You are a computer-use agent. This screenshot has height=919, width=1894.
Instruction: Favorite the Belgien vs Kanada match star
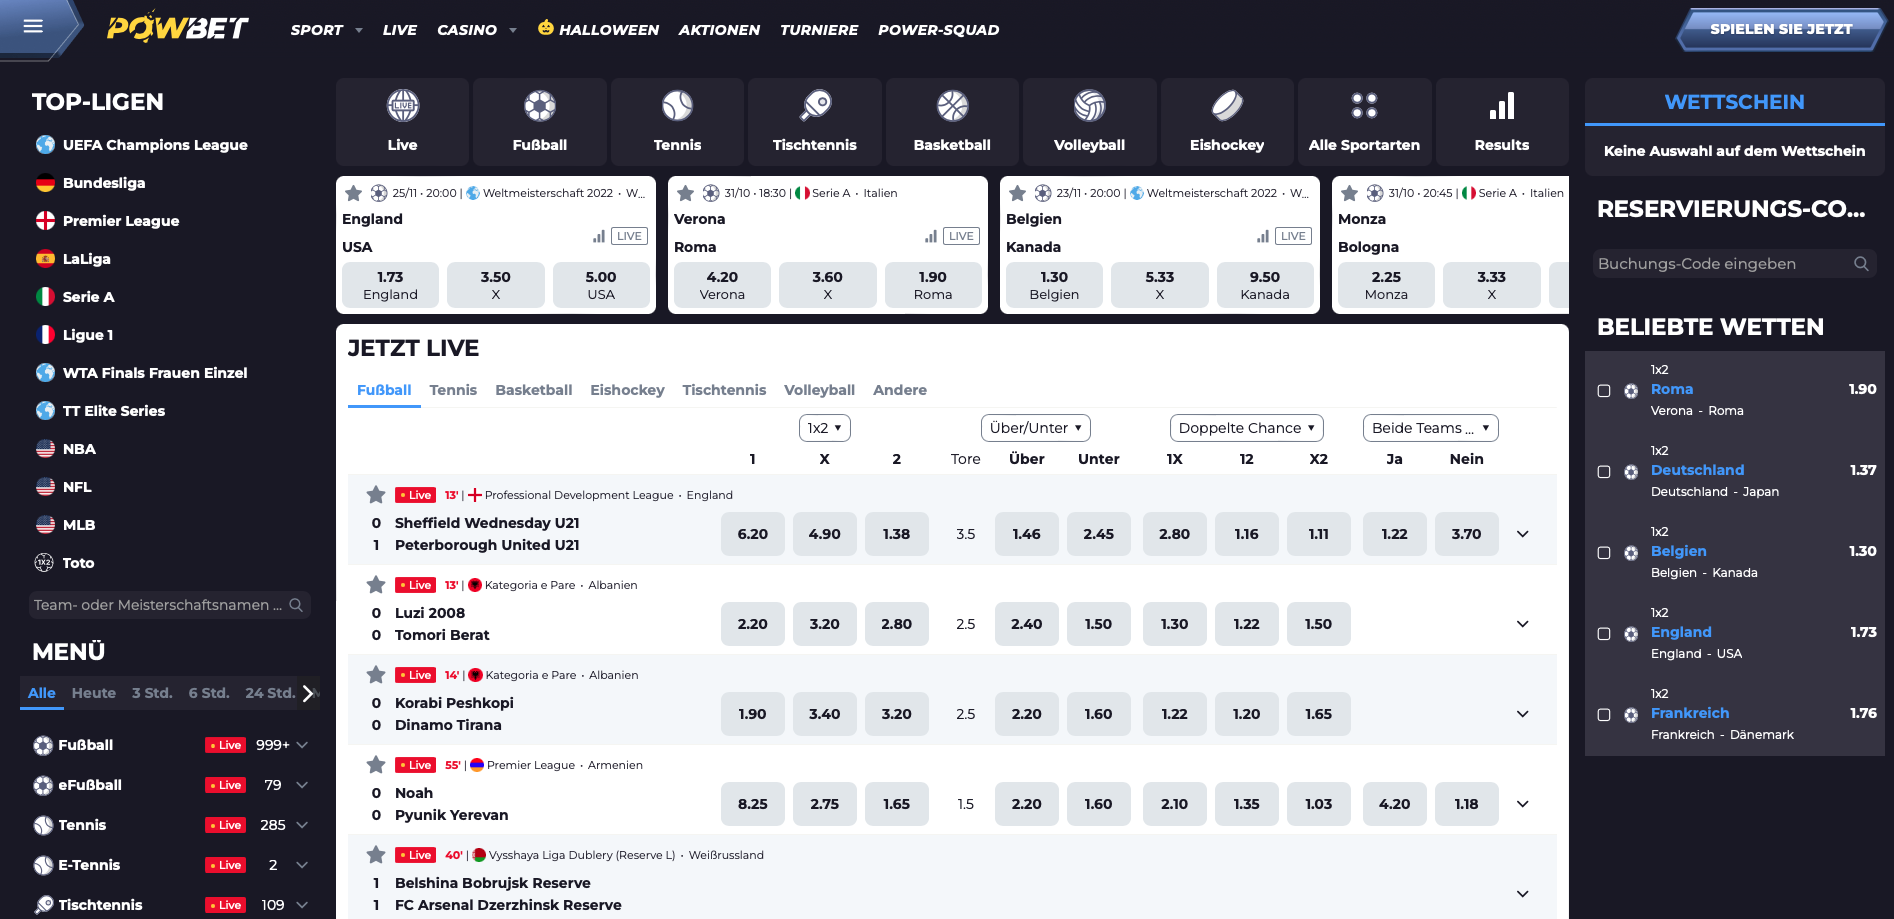pos(1017,193)
